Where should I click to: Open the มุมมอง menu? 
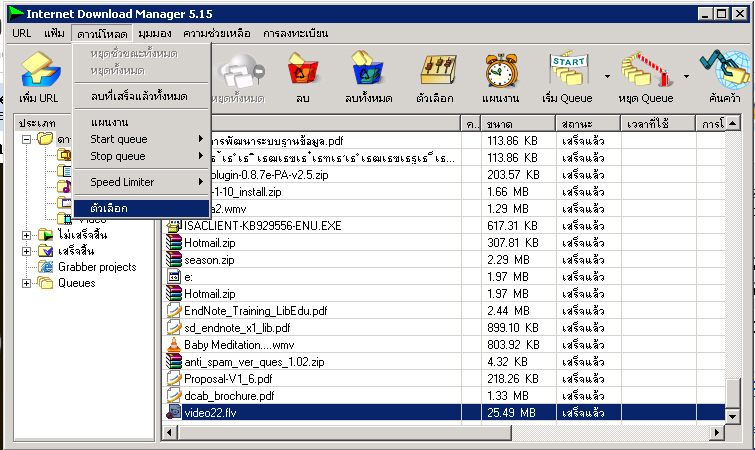[155, 33]
